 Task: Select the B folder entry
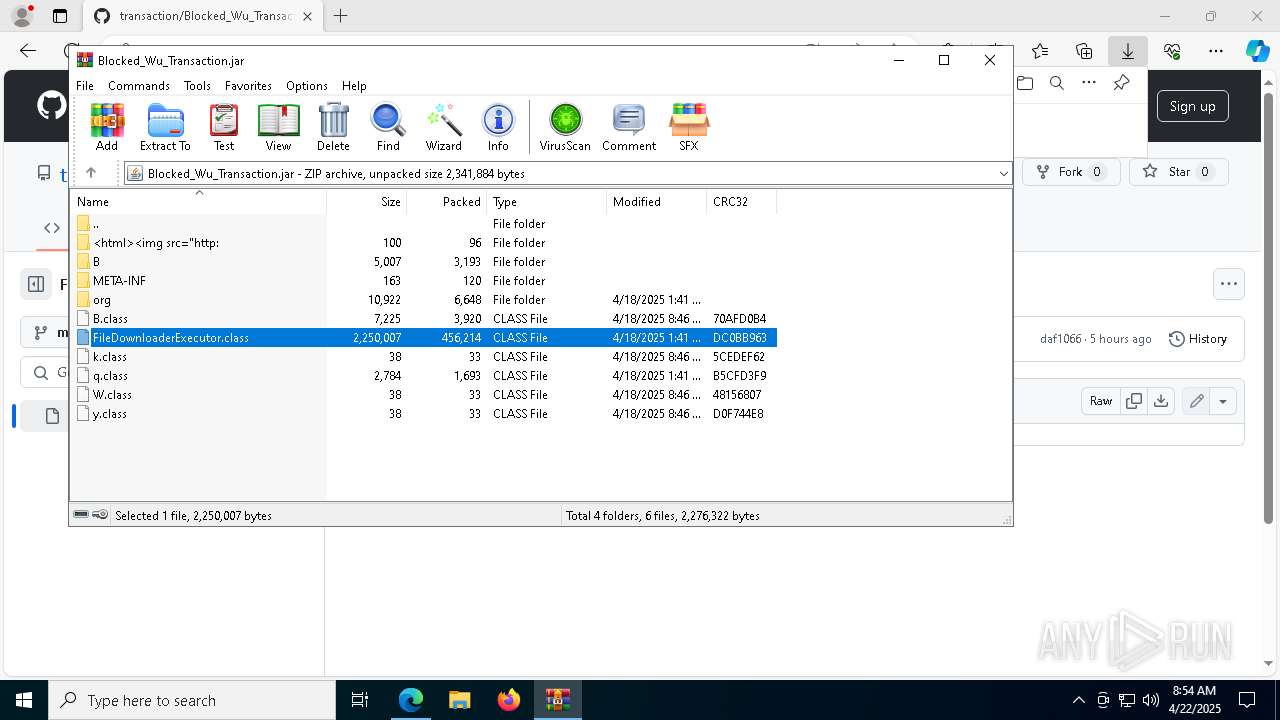pyautogui.click(x=424, y=262)
